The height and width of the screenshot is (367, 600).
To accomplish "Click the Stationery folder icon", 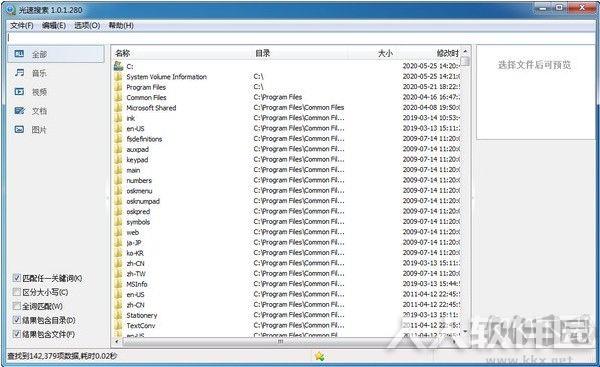I will click(x=118, y=315).
